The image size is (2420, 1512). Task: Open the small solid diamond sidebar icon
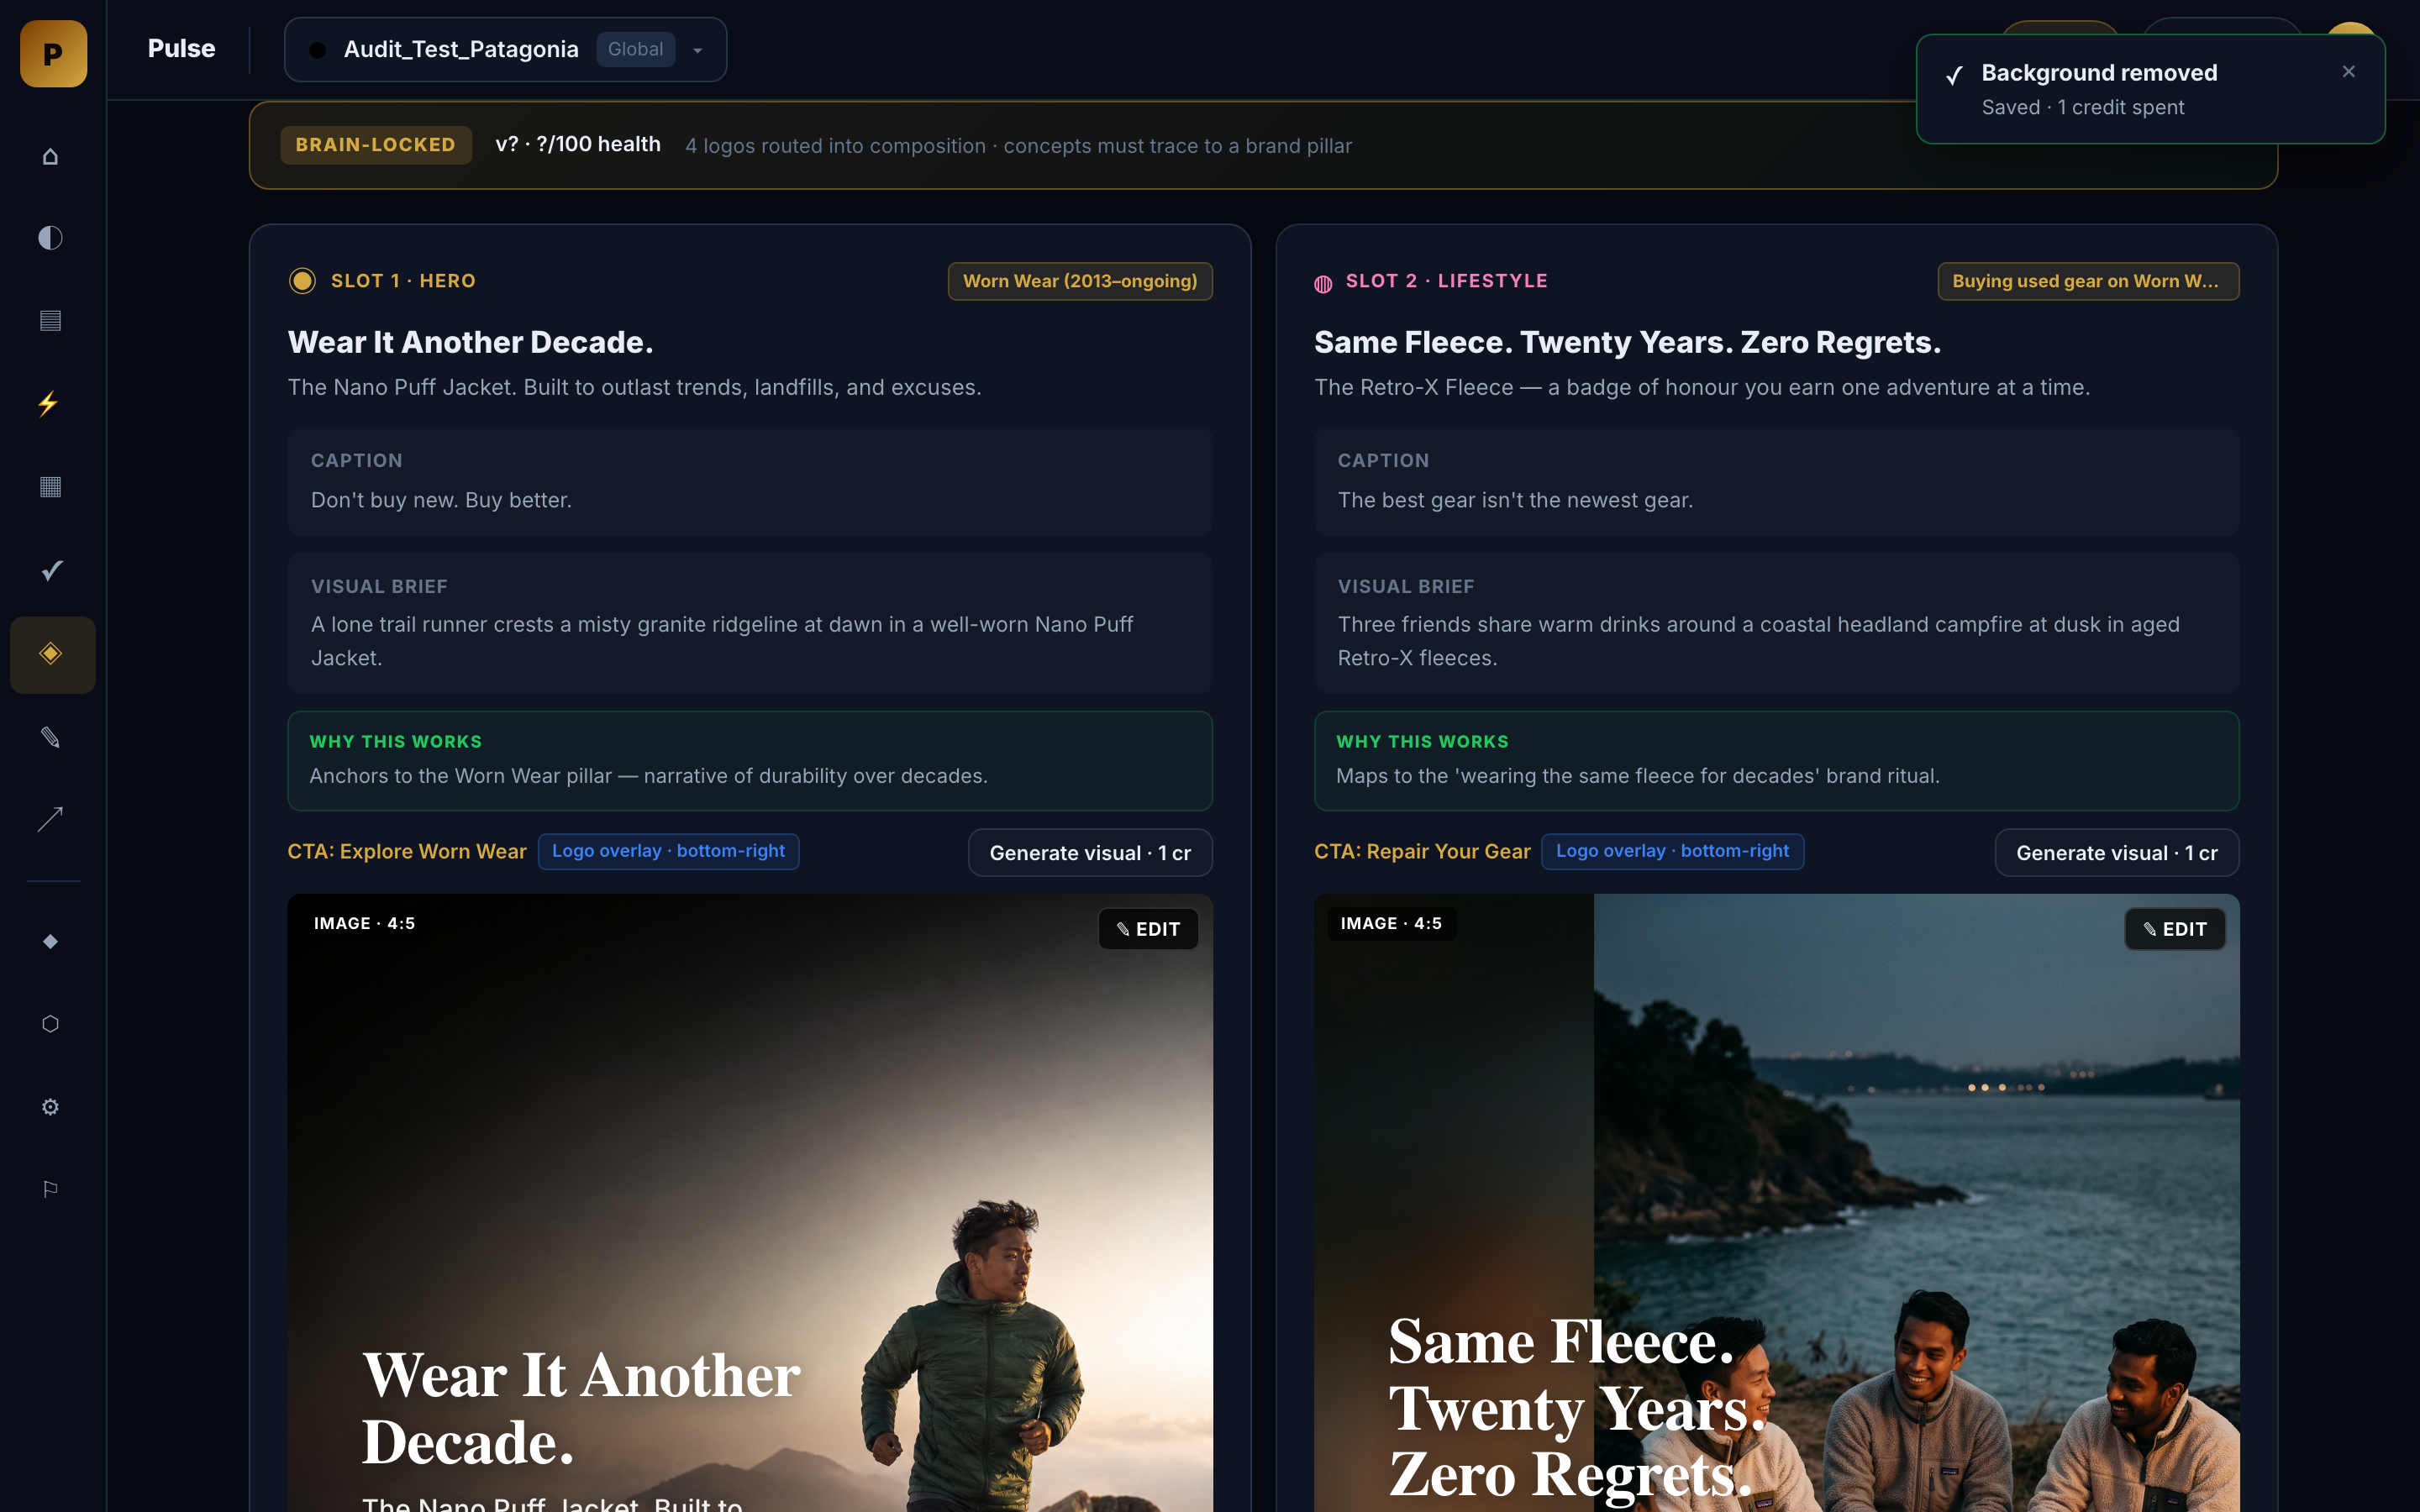[x=50, y=941]
